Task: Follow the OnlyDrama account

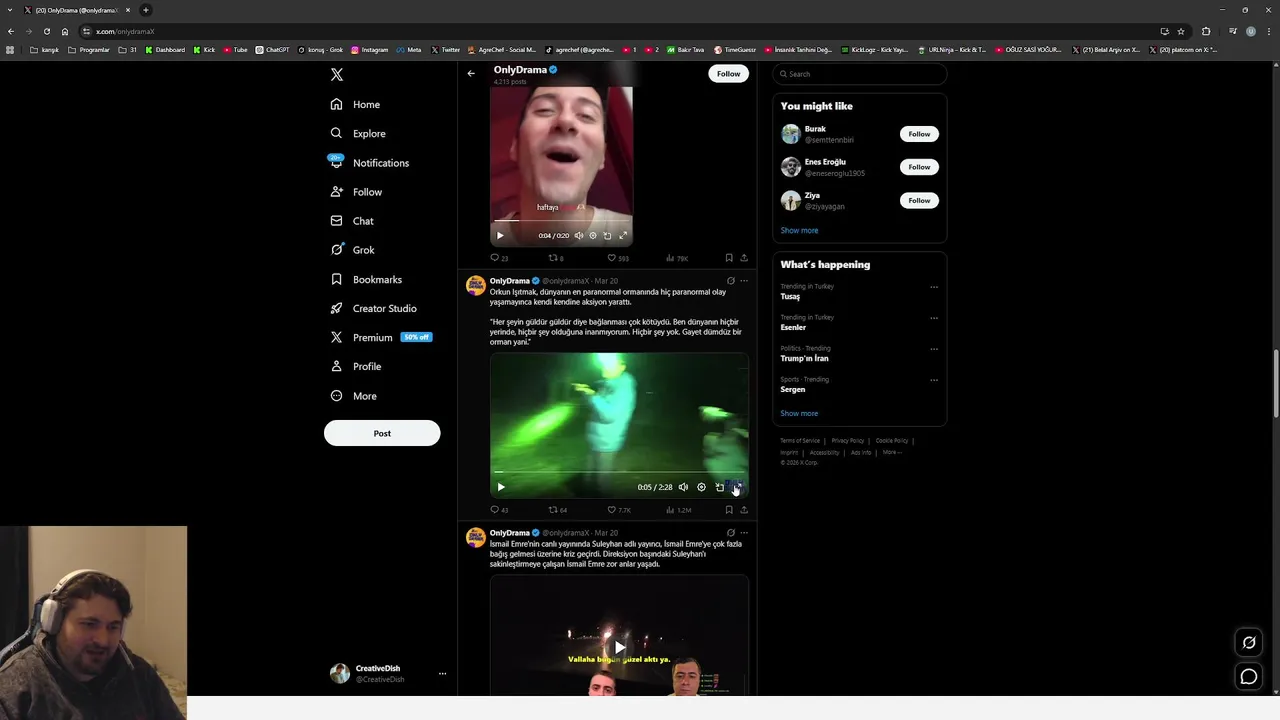Action: click(728, 73)
